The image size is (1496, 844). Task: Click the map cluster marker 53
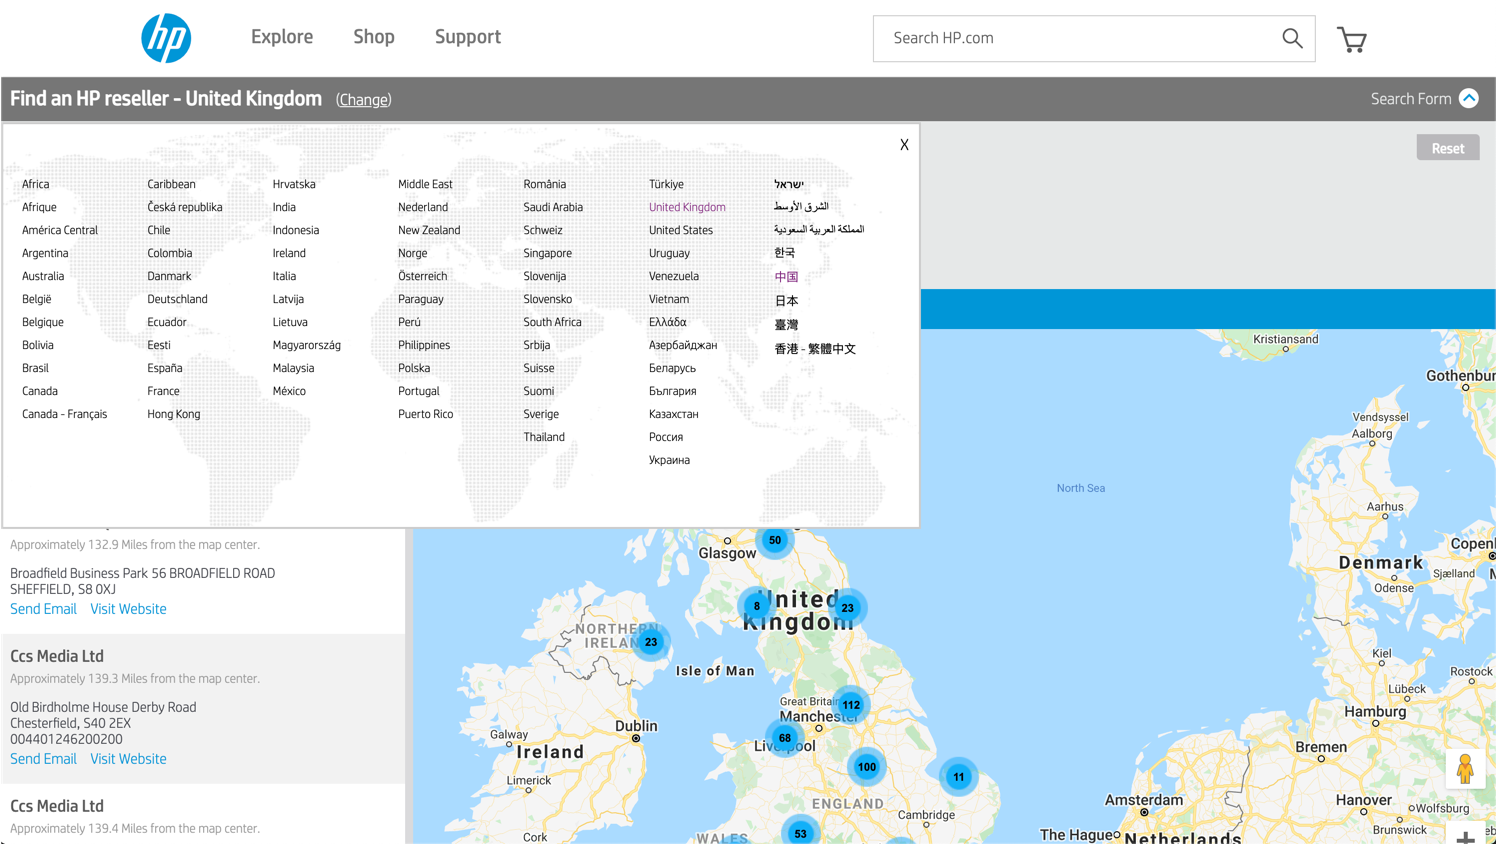point(800,832)
